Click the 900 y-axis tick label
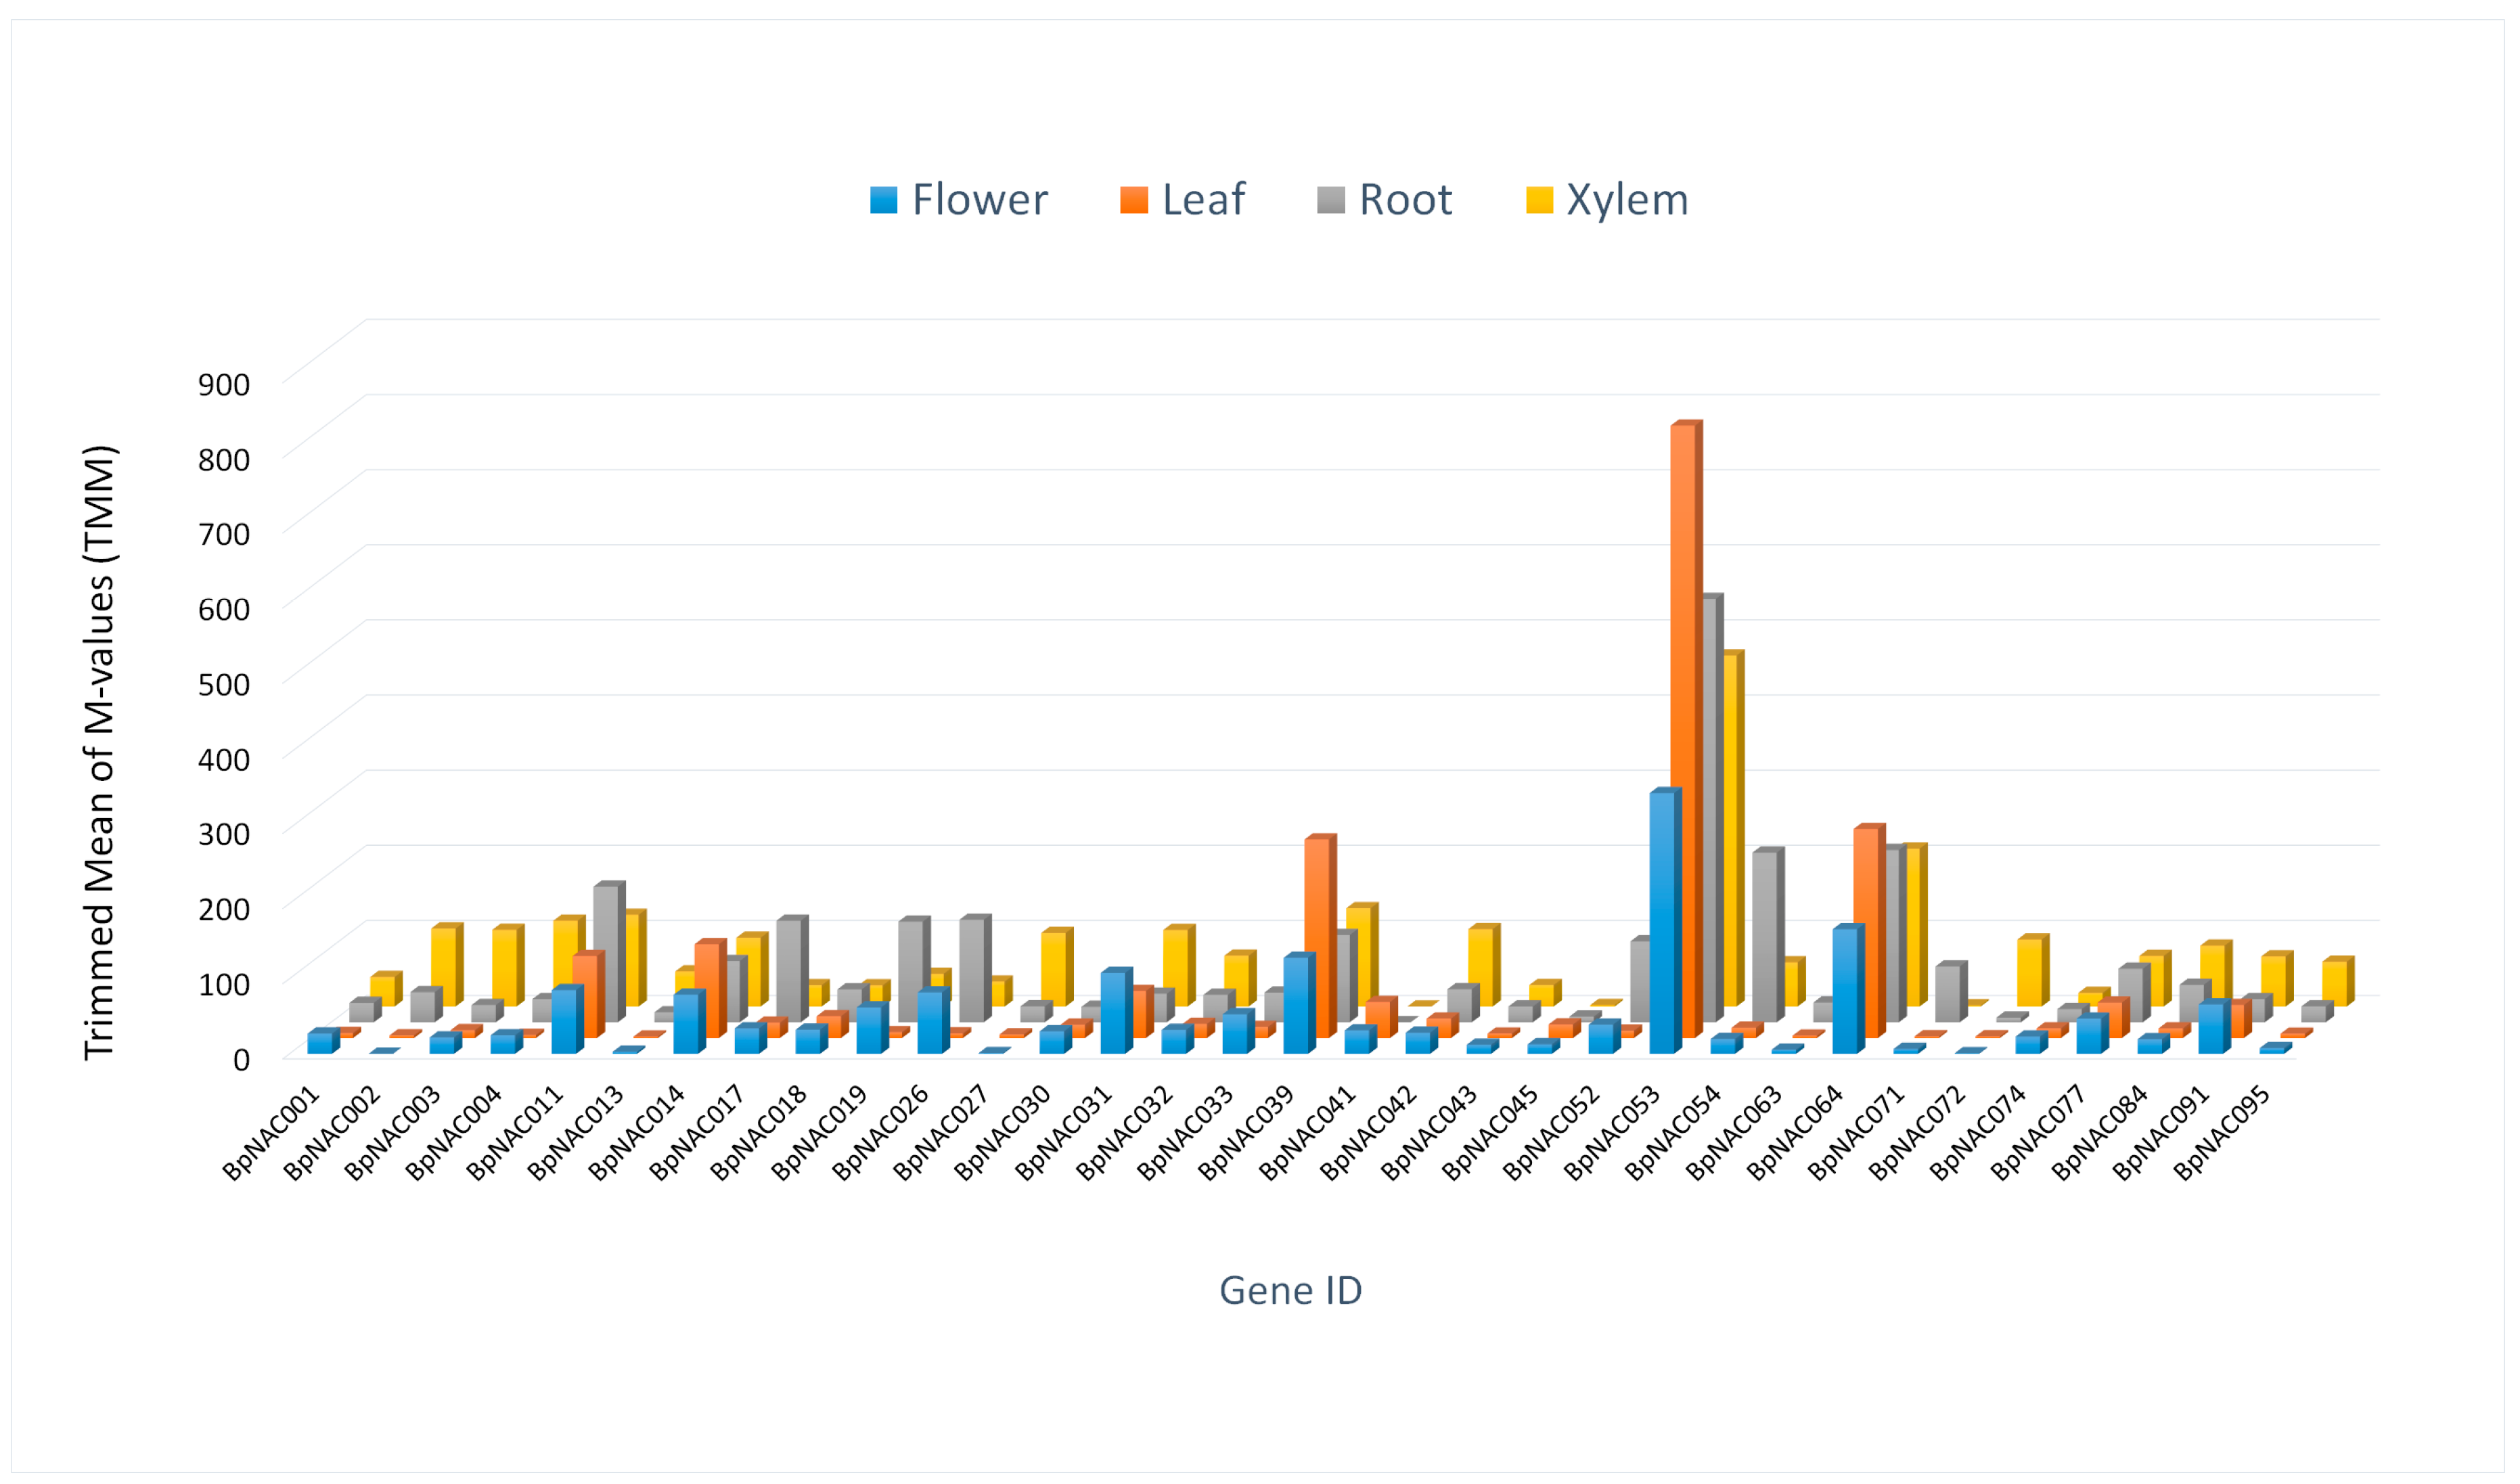This screenshot has height=1484, width=2520. 224,384
